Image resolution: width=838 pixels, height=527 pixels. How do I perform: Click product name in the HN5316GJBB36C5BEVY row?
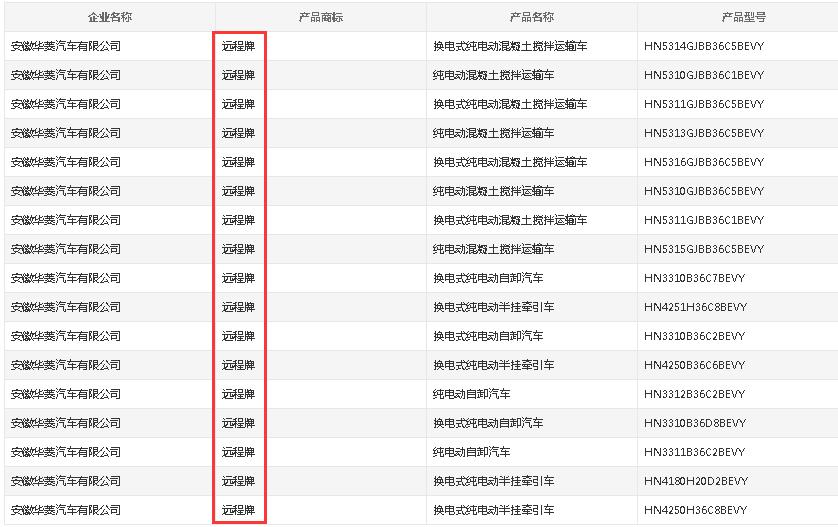510,162
